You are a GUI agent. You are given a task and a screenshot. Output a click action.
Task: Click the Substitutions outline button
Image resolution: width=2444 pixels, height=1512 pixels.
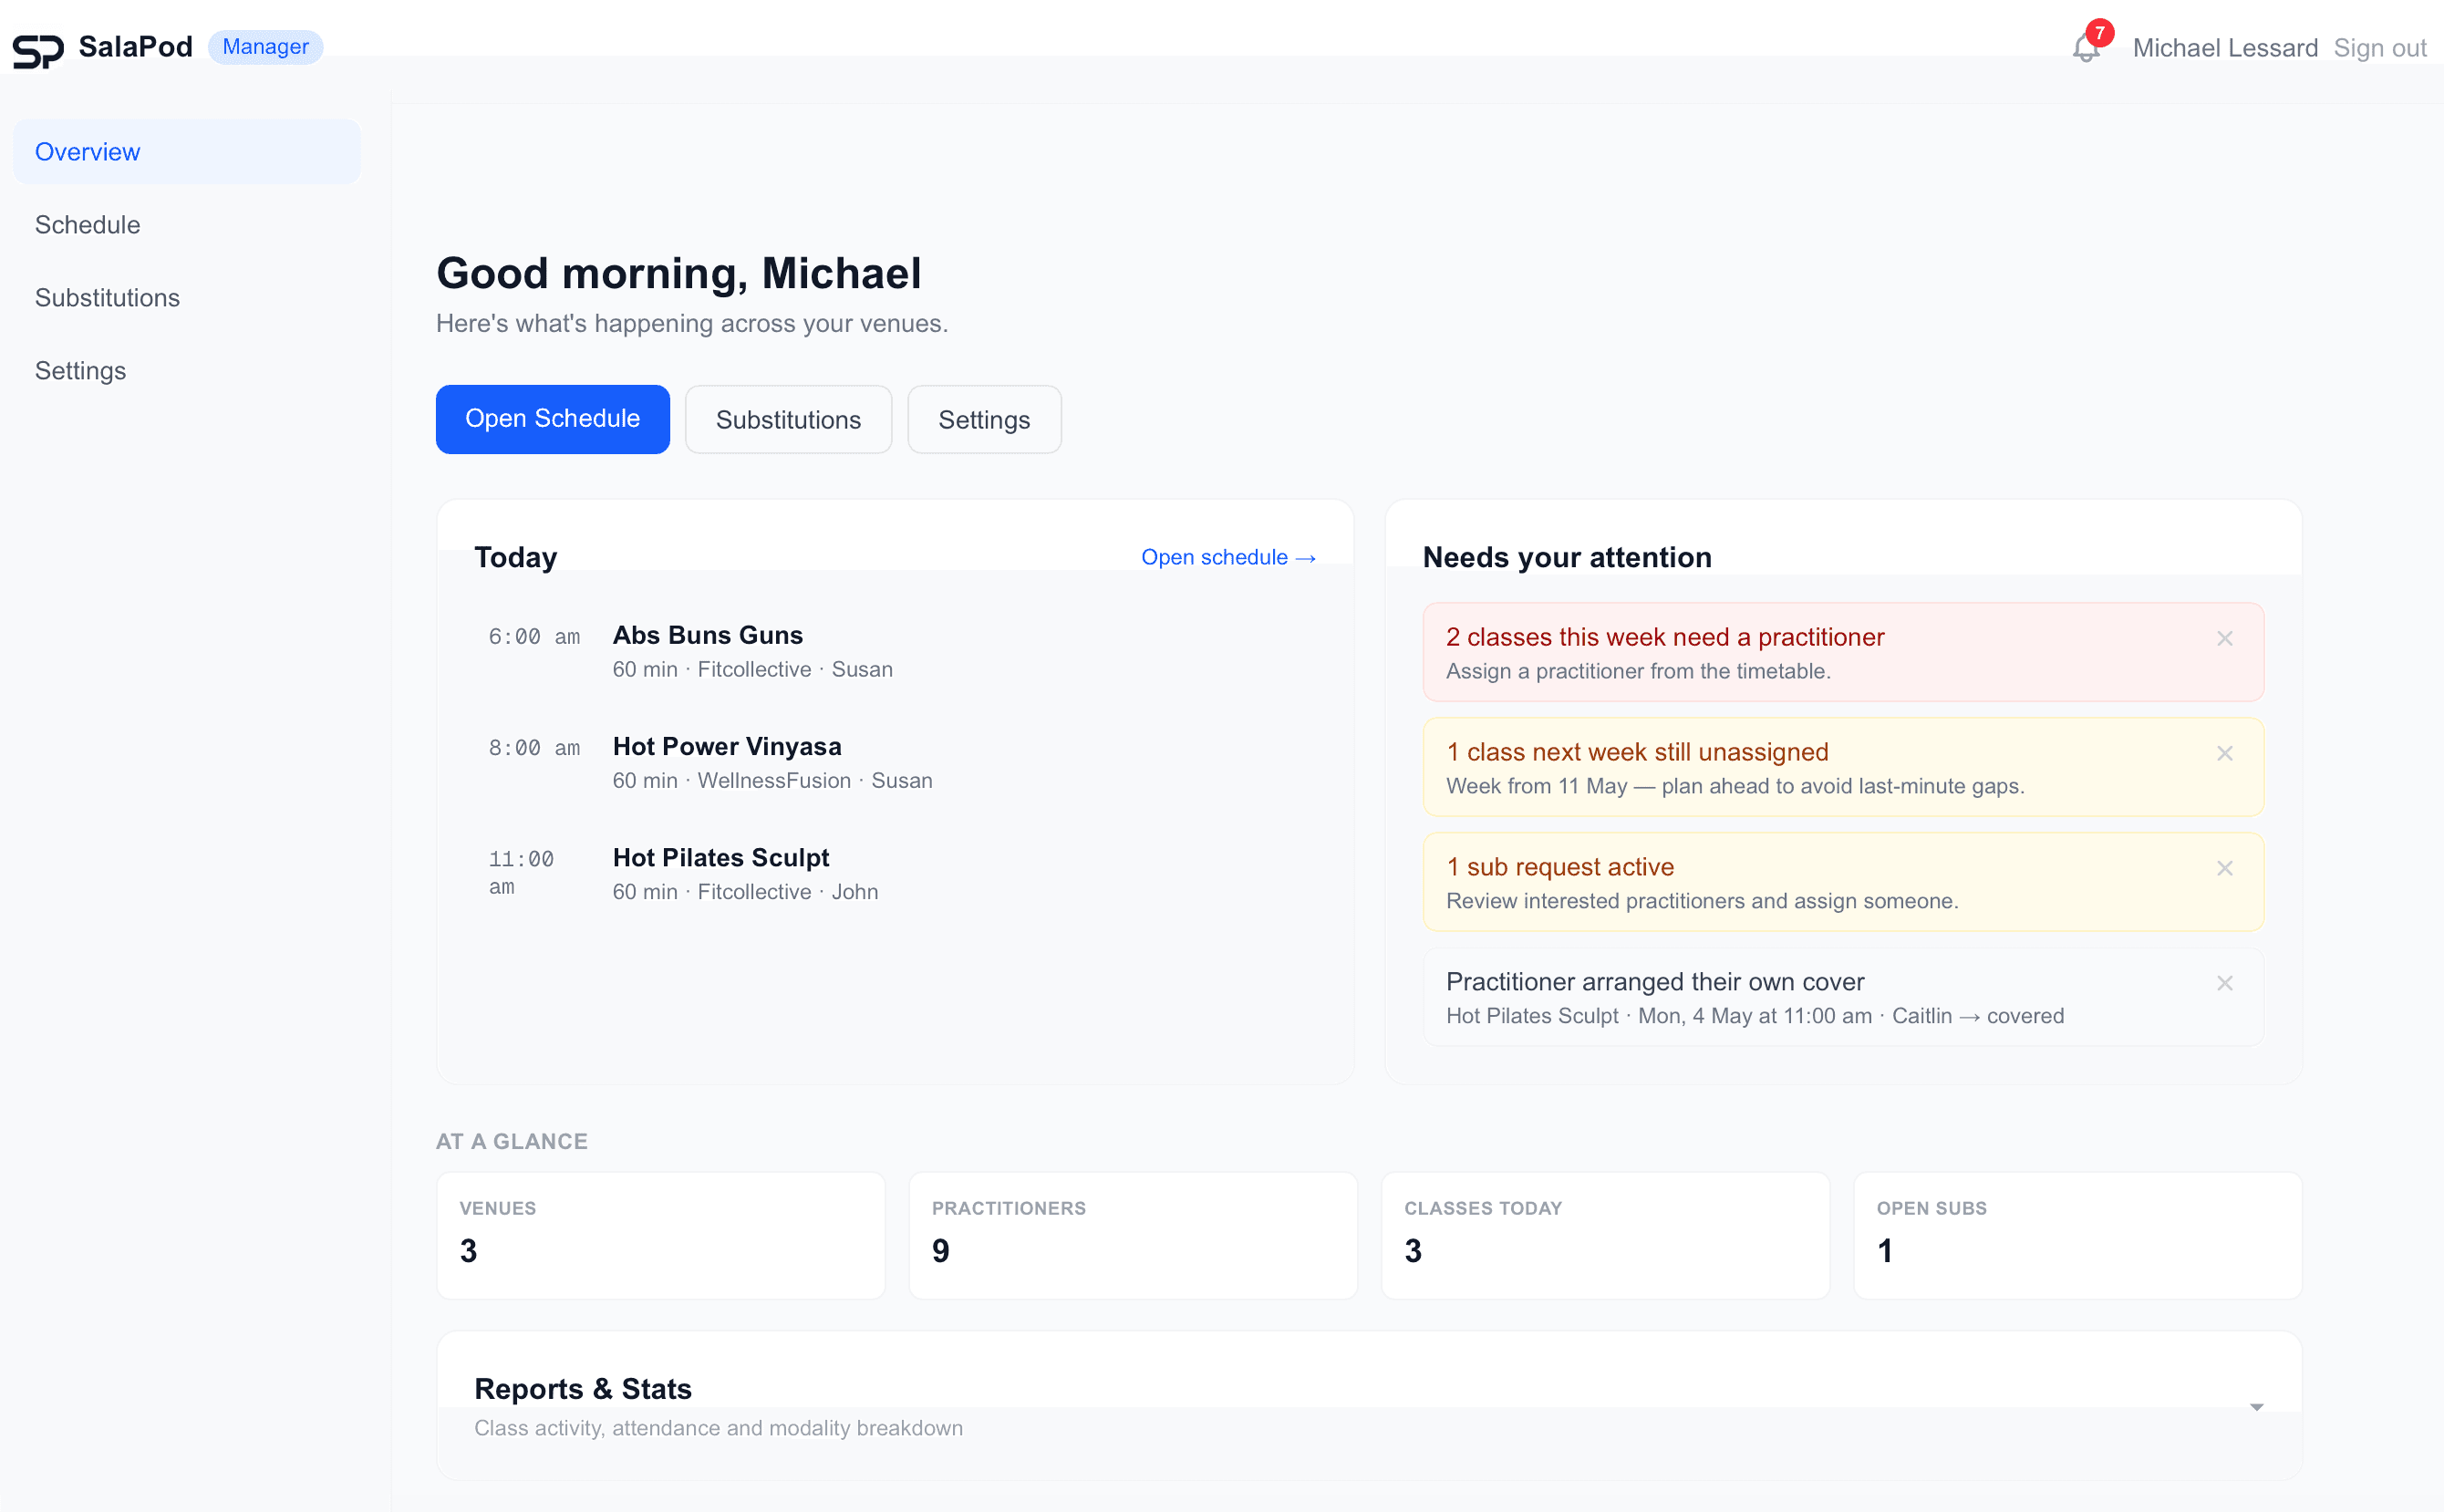point(788,420)
